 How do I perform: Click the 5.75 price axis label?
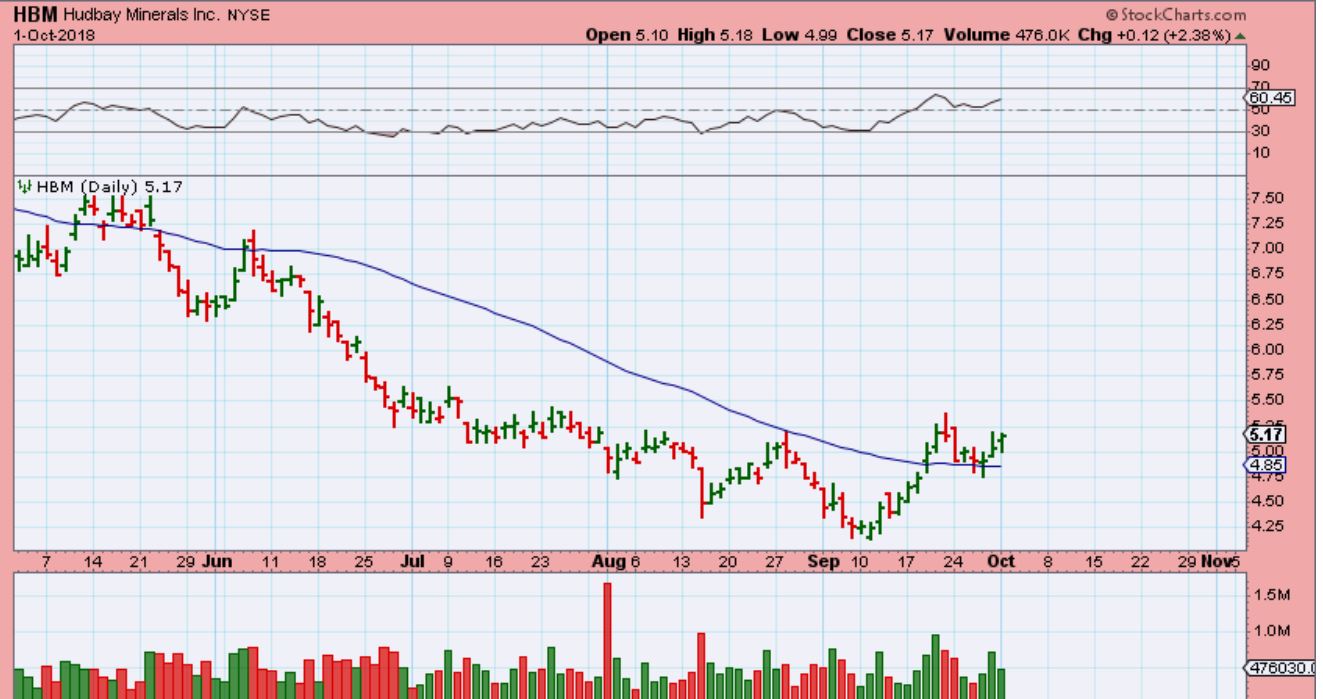point(1266,375)
